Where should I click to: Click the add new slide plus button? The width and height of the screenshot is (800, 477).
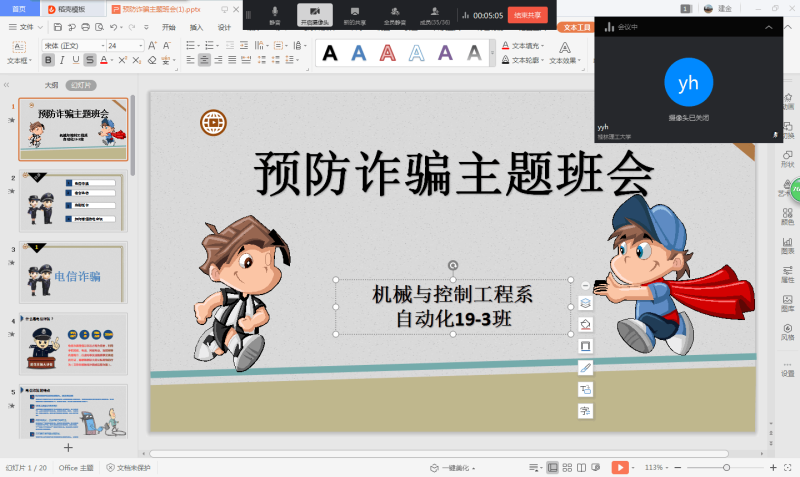coord(68,447)
